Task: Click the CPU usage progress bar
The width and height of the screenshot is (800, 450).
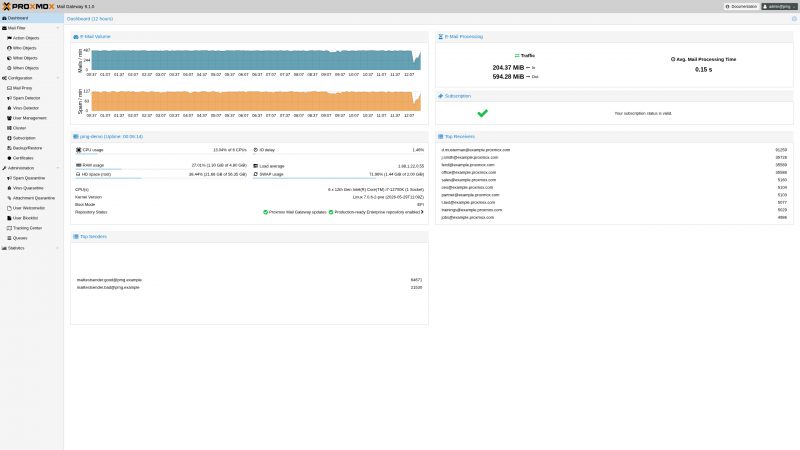Action: (x=161, y=154)
